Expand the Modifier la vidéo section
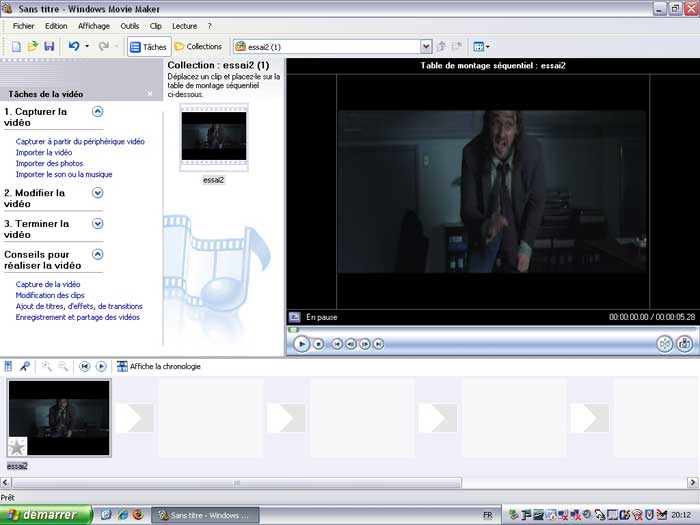This screenshot has width=700, height=525. (97, 193)
